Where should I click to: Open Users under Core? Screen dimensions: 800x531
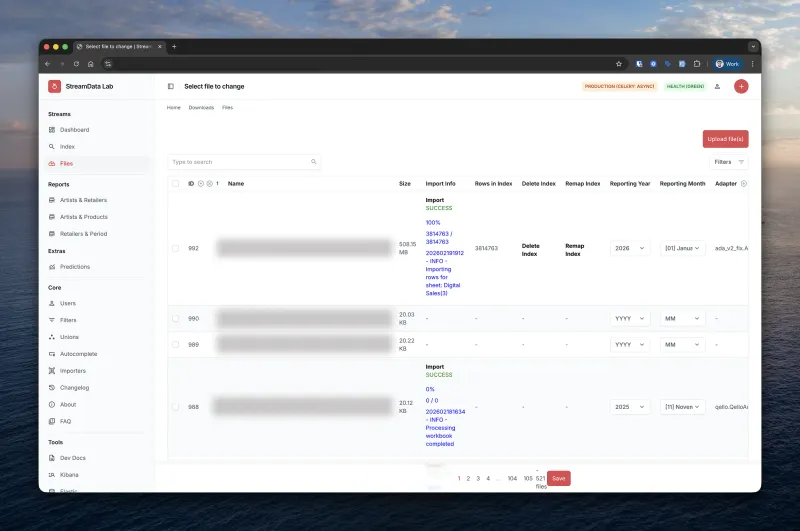click(x=68, y=303)
